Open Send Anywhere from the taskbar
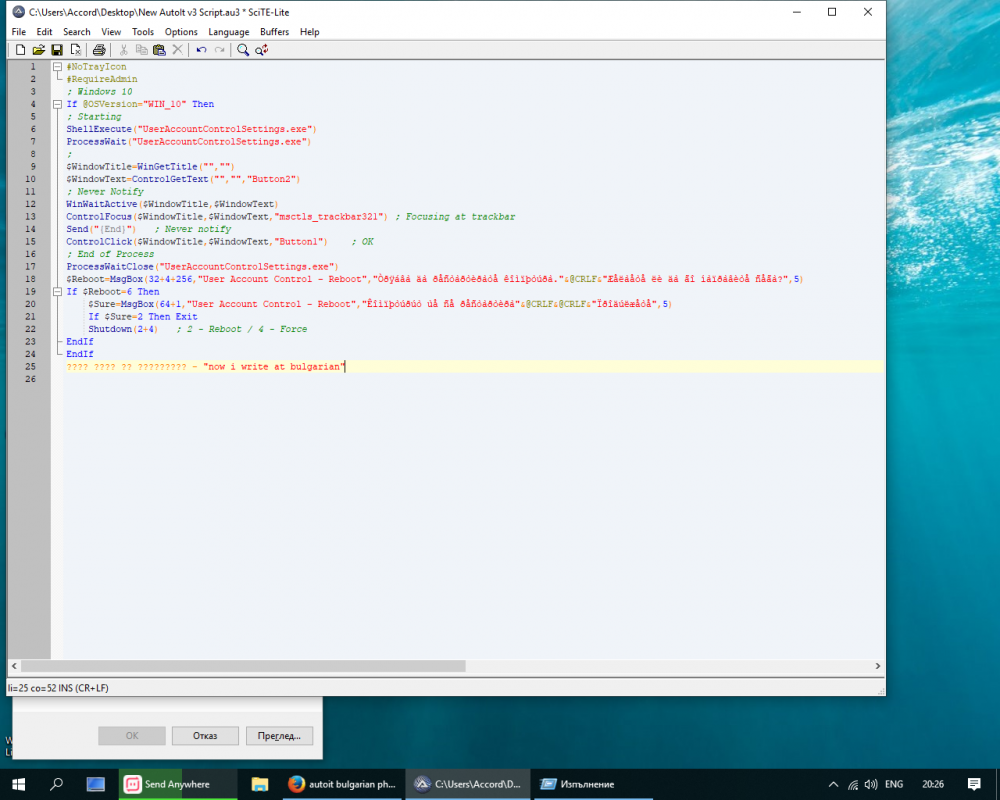This screenshot has width=1000, height=800. click(x=178, y=784)
